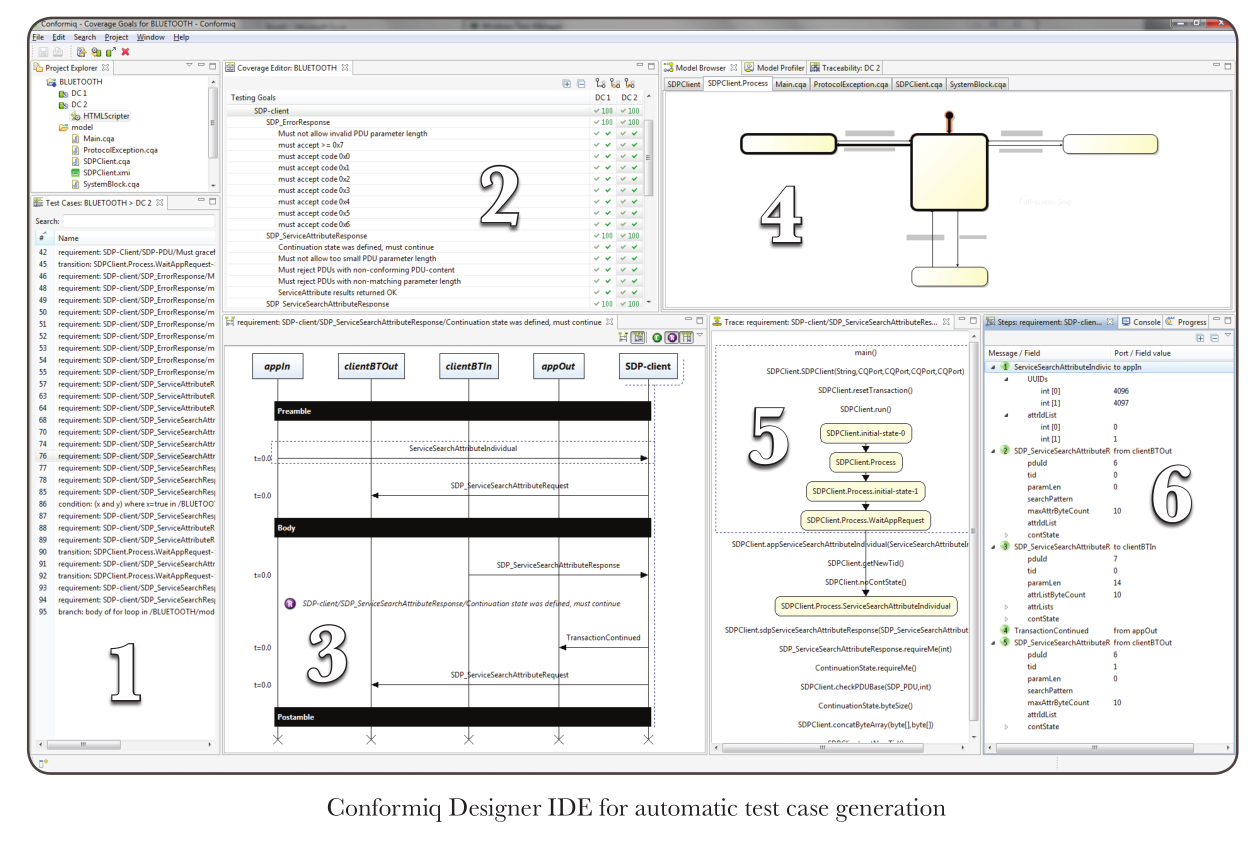Collapse step 2 SDP_ServiceSearchAttributeR from clientBTOut

click(x=993, y=450)
